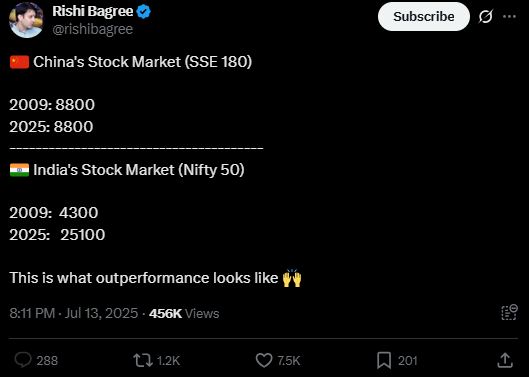Viewport: 529px width, 377px height.
Task: Click the reply speech bubble icon
Action: click(23, 360)
